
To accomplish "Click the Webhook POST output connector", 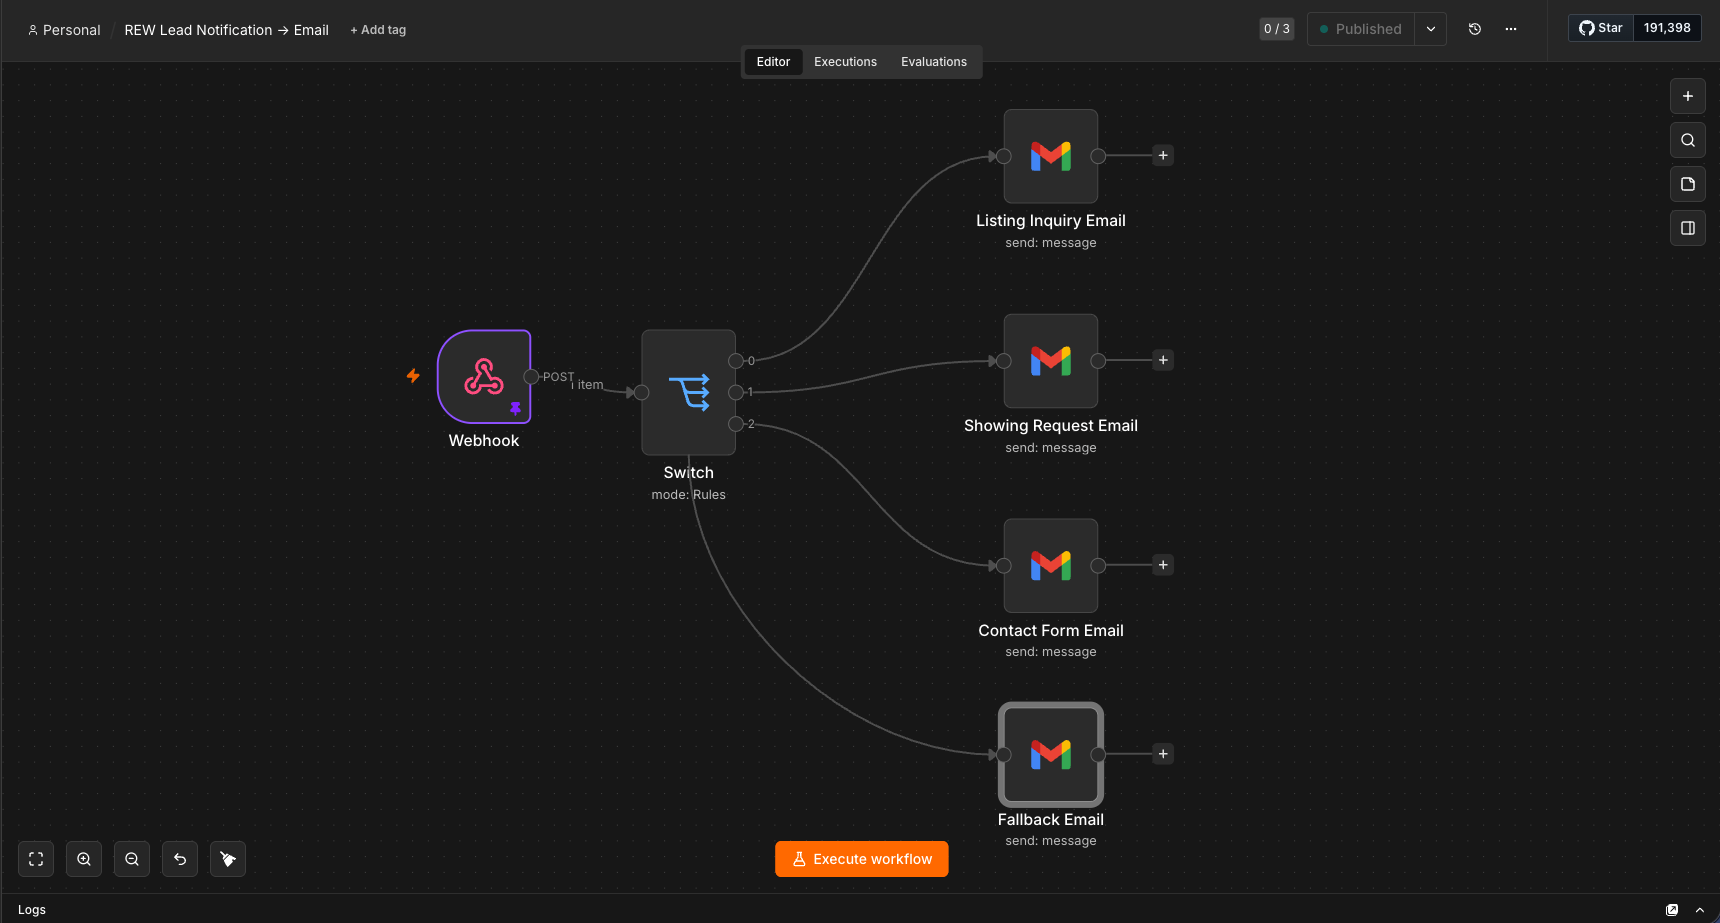I will 532,377.
